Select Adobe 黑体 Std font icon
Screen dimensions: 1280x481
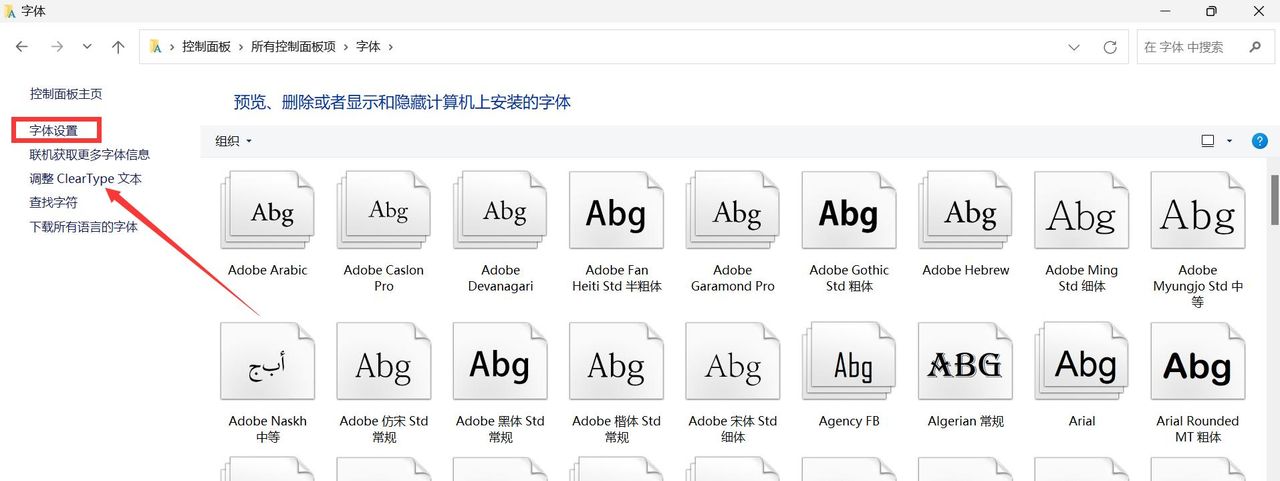pos(500,362)
